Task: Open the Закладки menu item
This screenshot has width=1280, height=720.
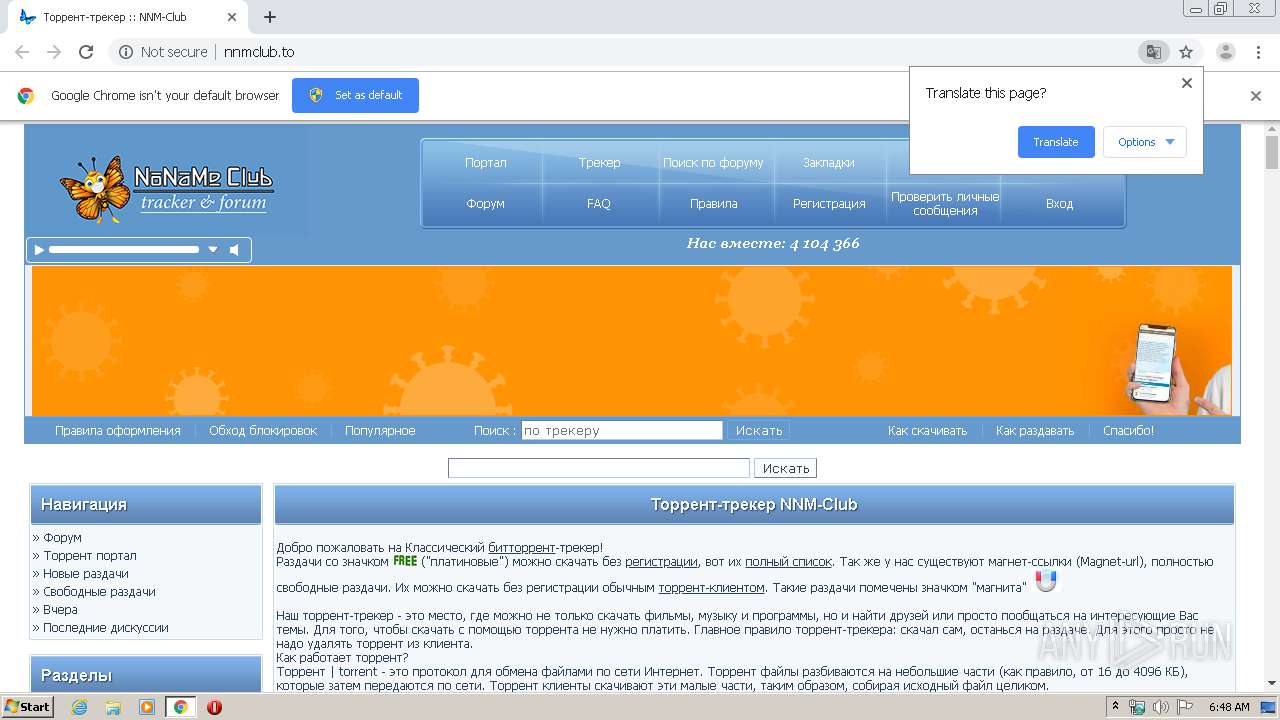Action: pyautogui.click(x=829, y=163)
